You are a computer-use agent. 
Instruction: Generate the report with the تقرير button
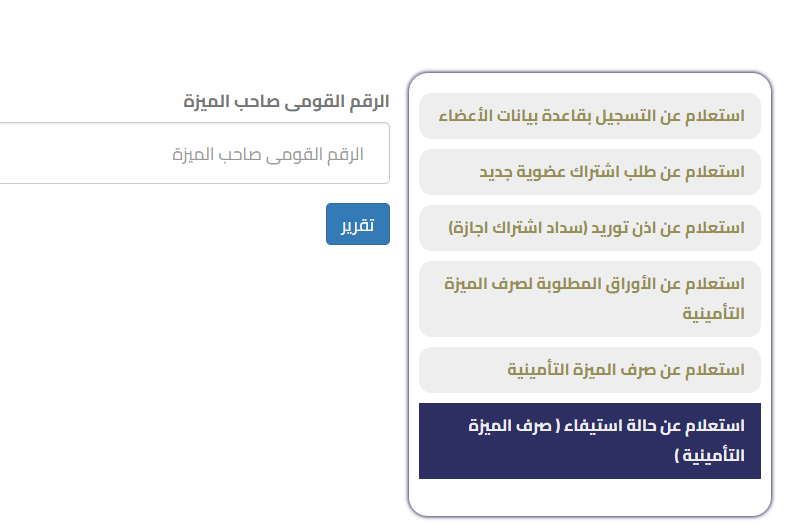357,224
